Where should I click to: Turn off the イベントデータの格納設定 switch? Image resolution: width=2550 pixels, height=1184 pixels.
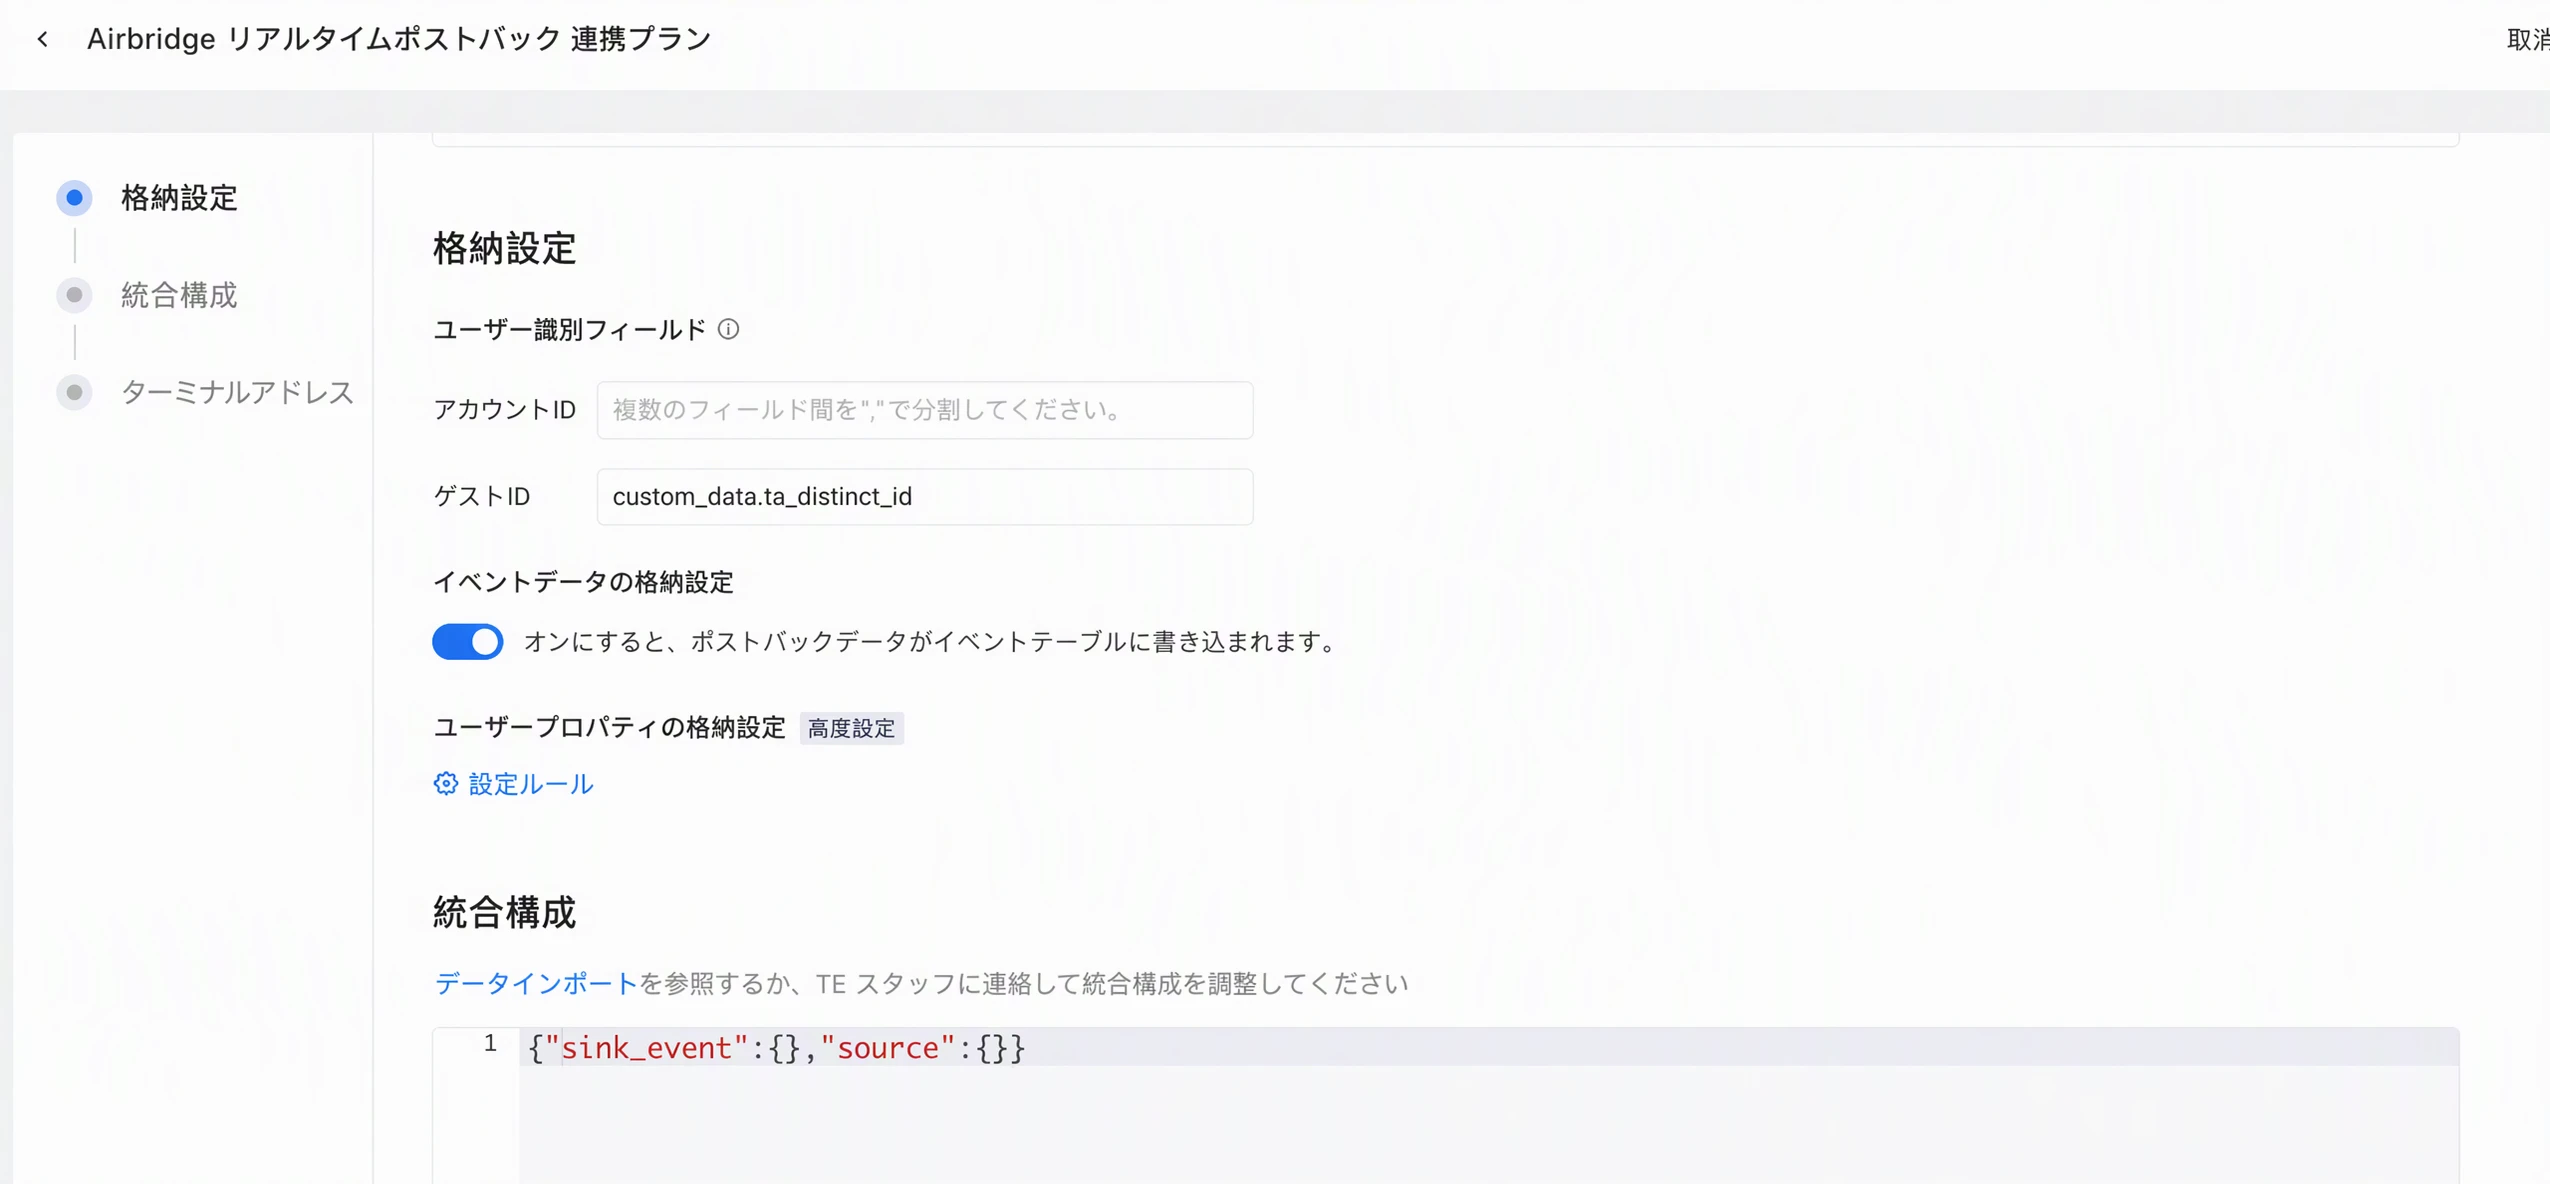468,641
